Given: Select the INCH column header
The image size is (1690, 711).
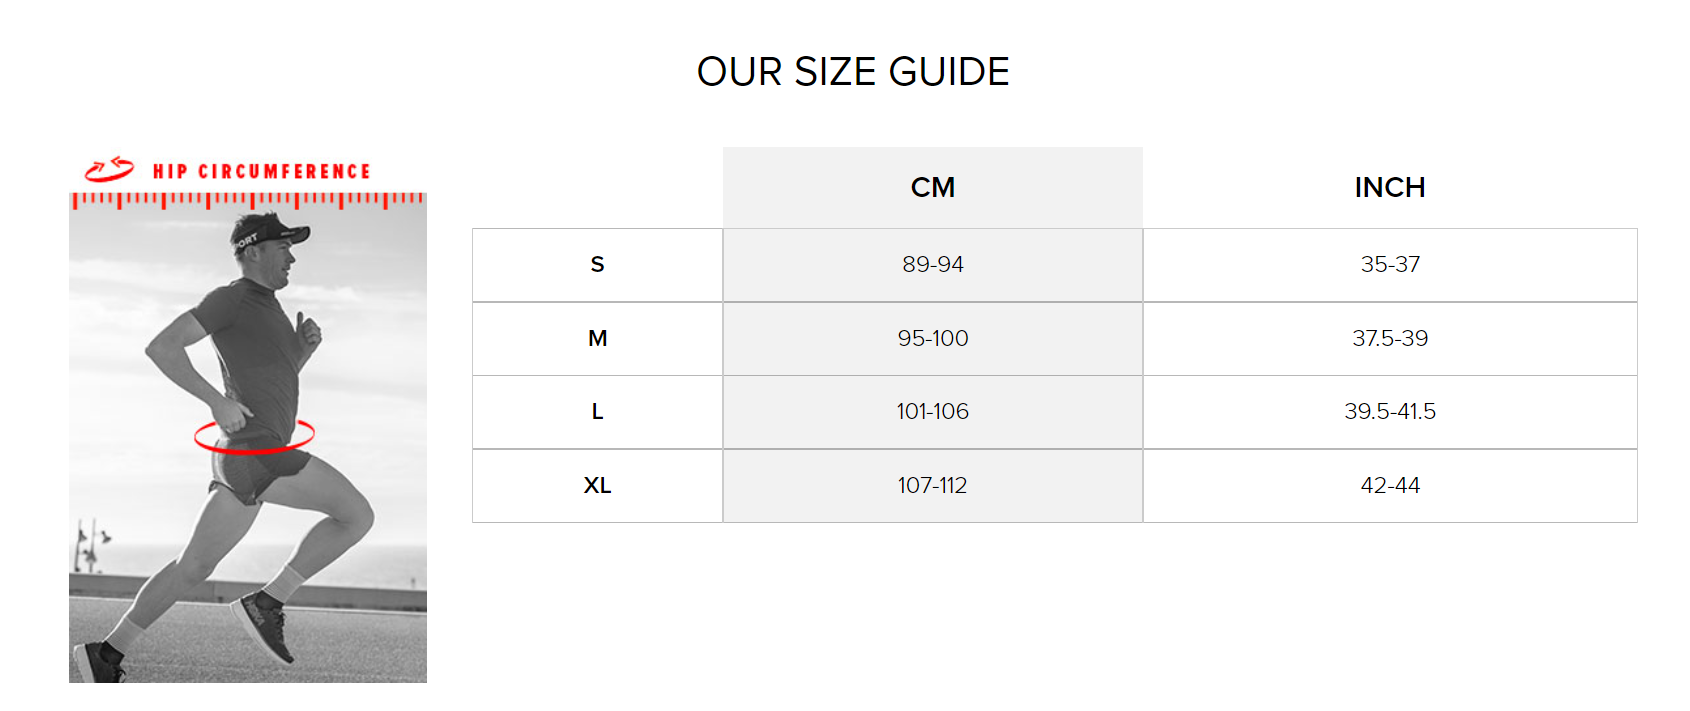Looking at the screenshot, I should pyautogui.click(x=1390, y=187).
